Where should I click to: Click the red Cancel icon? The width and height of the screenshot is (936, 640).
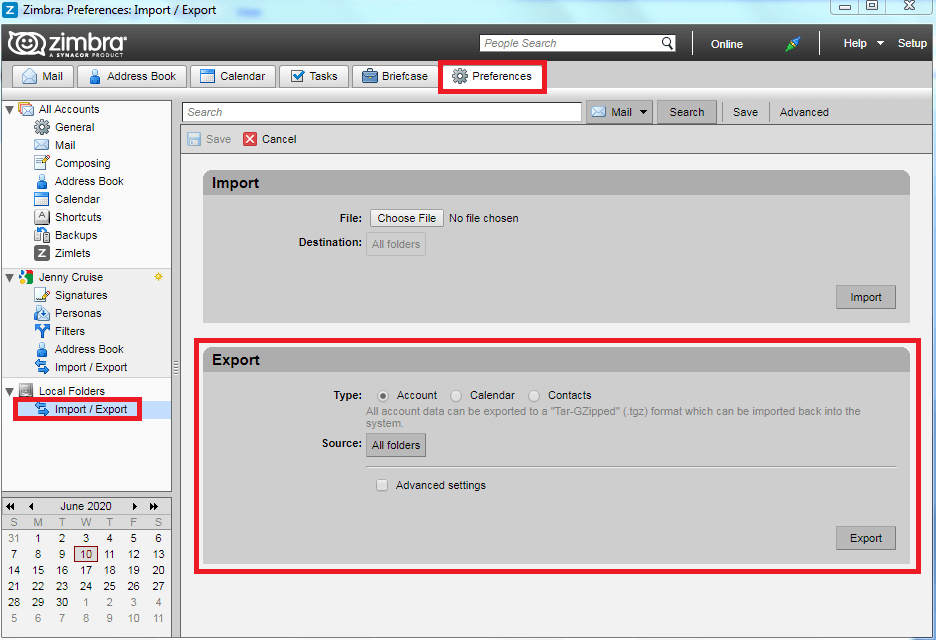pos(250,139)
